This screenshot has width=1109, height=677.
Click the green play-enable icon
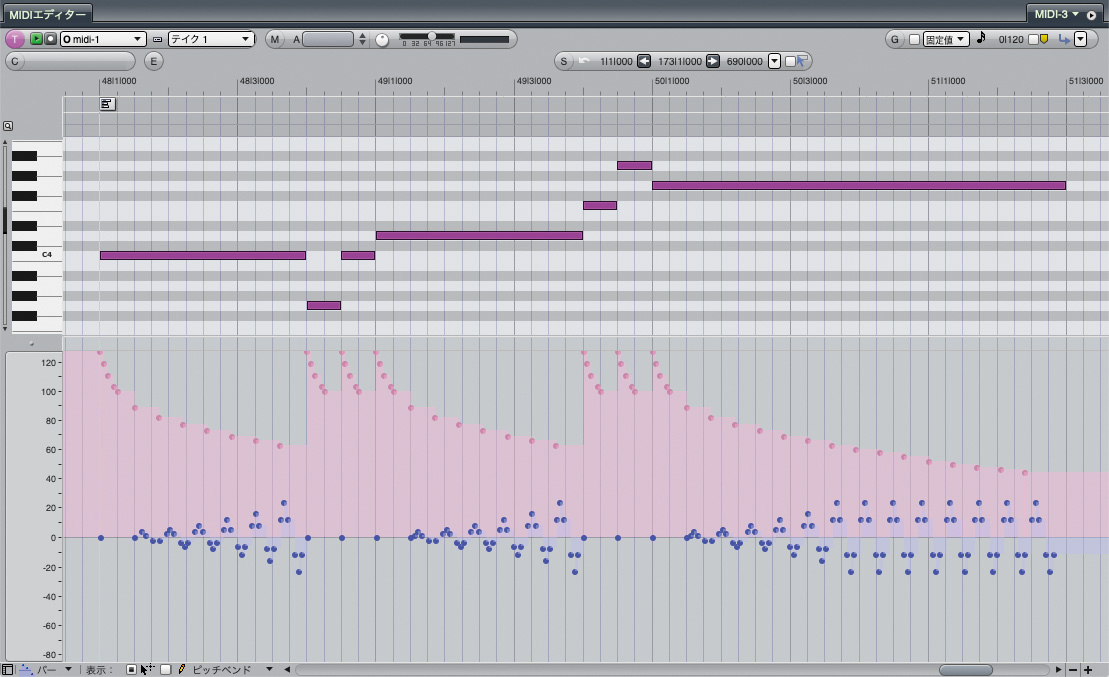click(36, 39)
